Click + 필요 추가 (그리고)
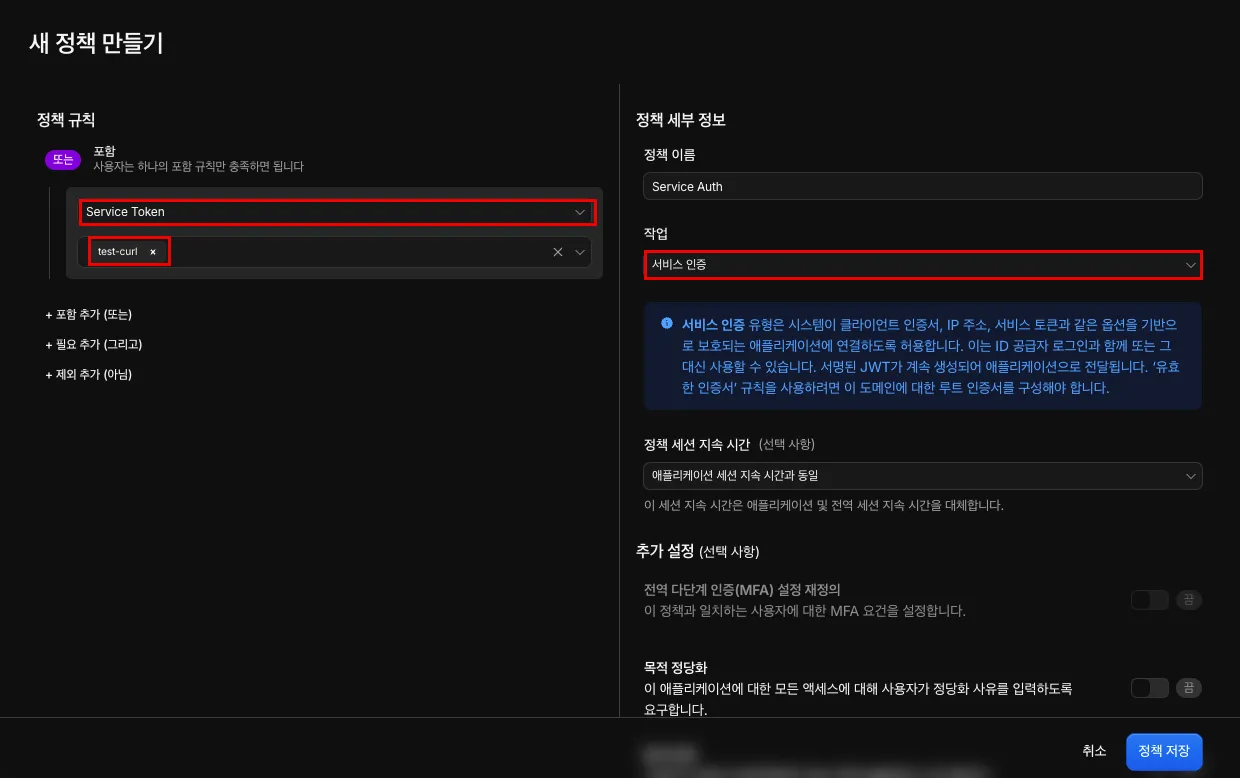 point(94,344)
